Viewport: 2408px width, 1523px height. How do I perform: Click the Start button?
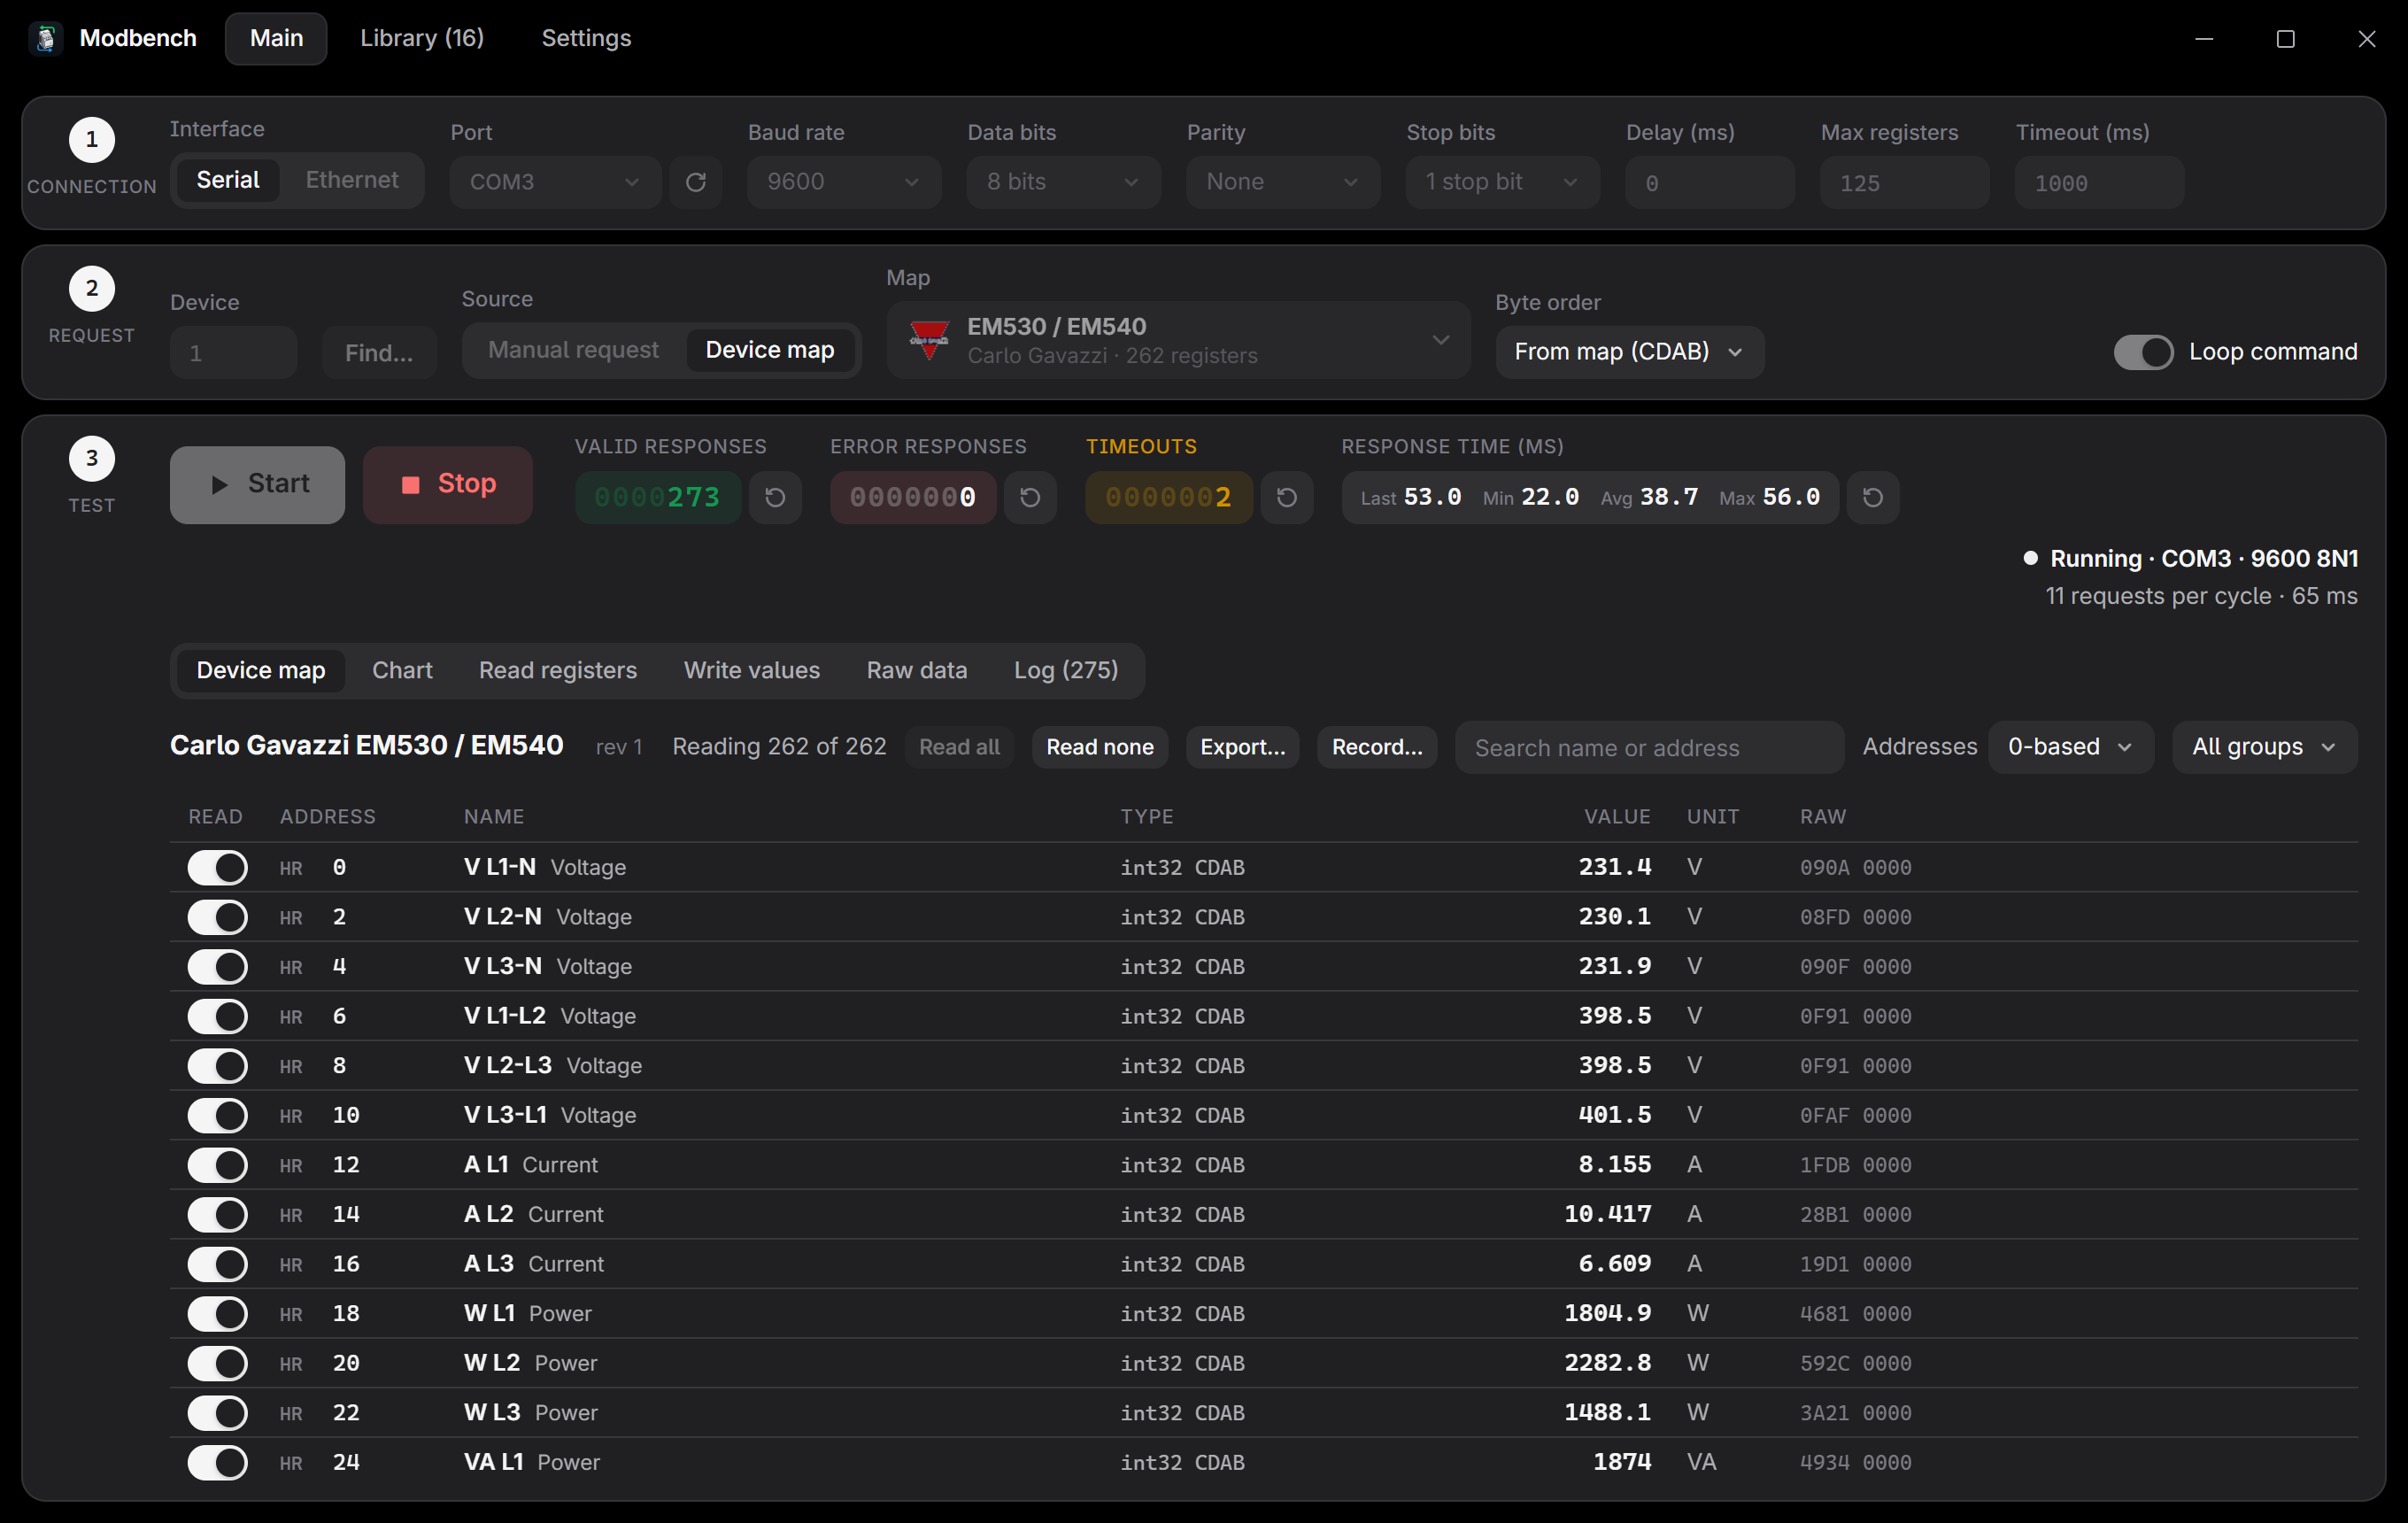[x=257, y=485]
